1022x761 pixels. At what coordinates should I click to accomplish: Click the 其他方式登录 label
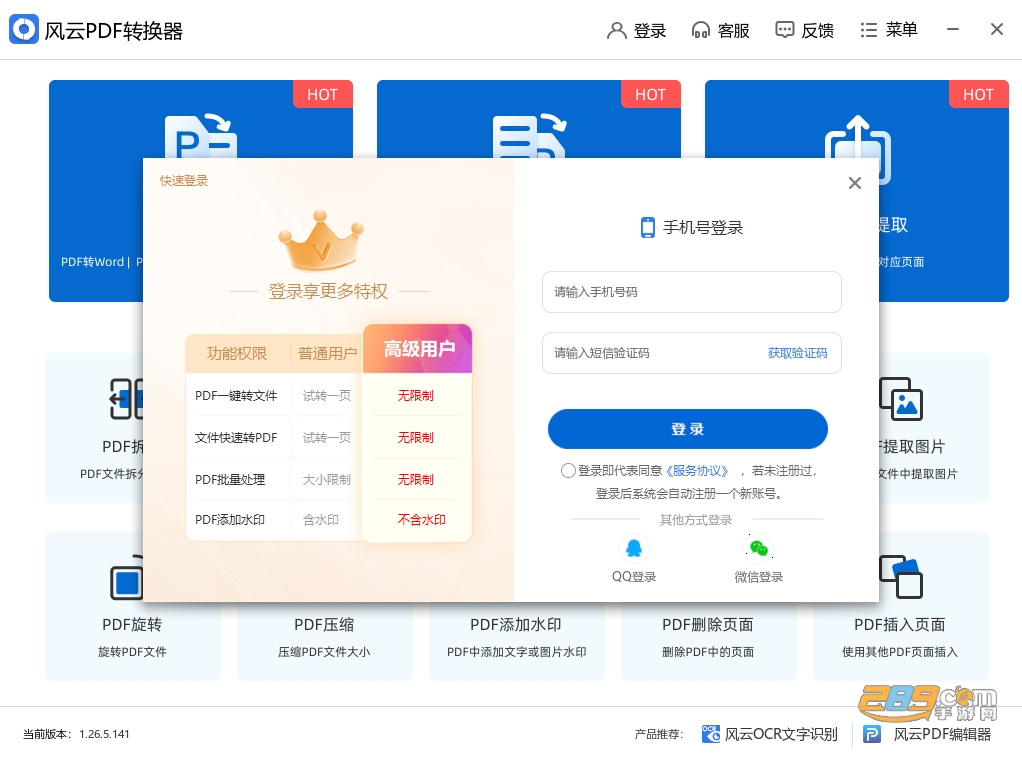point(695,519)
